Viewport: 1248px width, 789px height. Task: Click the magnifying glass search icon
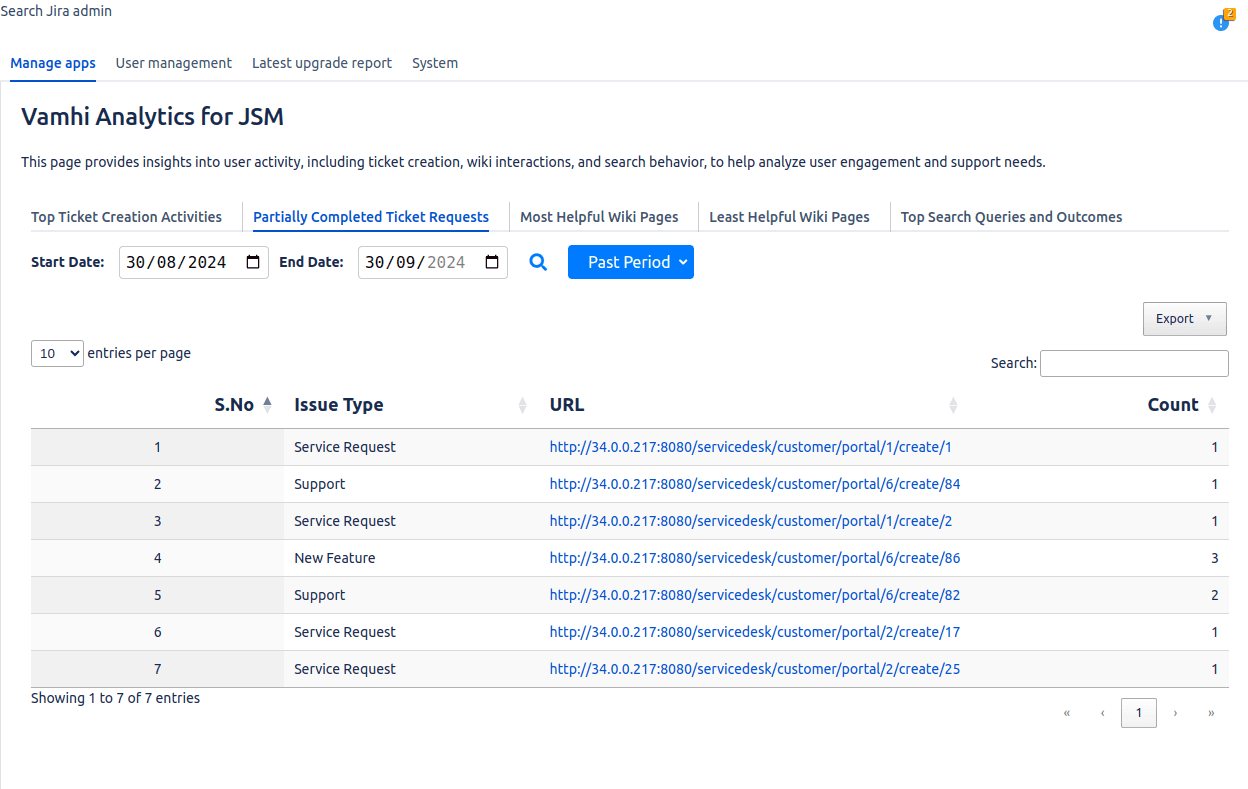(x=538, y=262)
